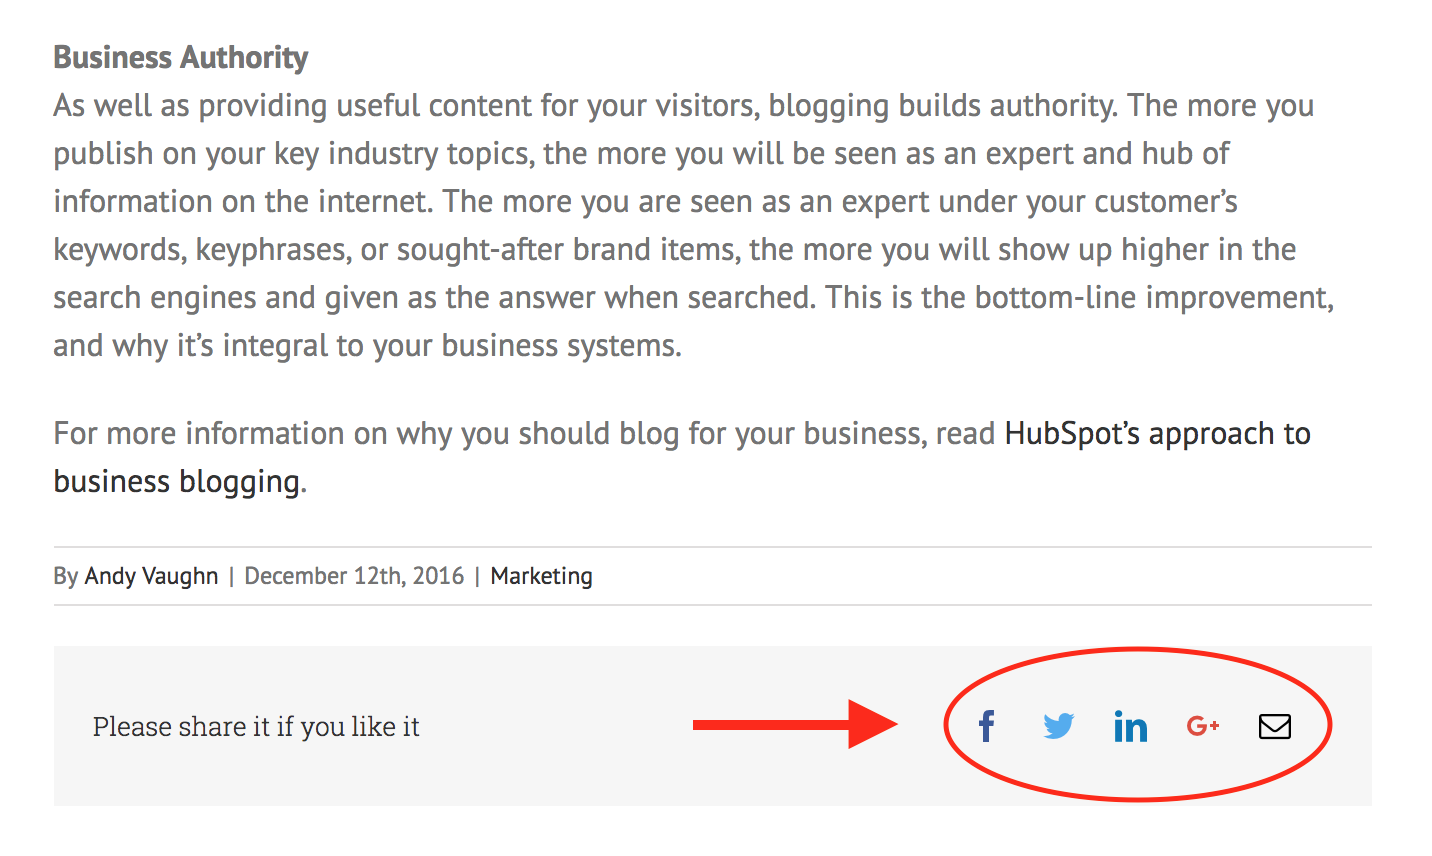Click the Google+ share icon
The width and height of the screenshot is (1432, 856).
coord(1203,726)
